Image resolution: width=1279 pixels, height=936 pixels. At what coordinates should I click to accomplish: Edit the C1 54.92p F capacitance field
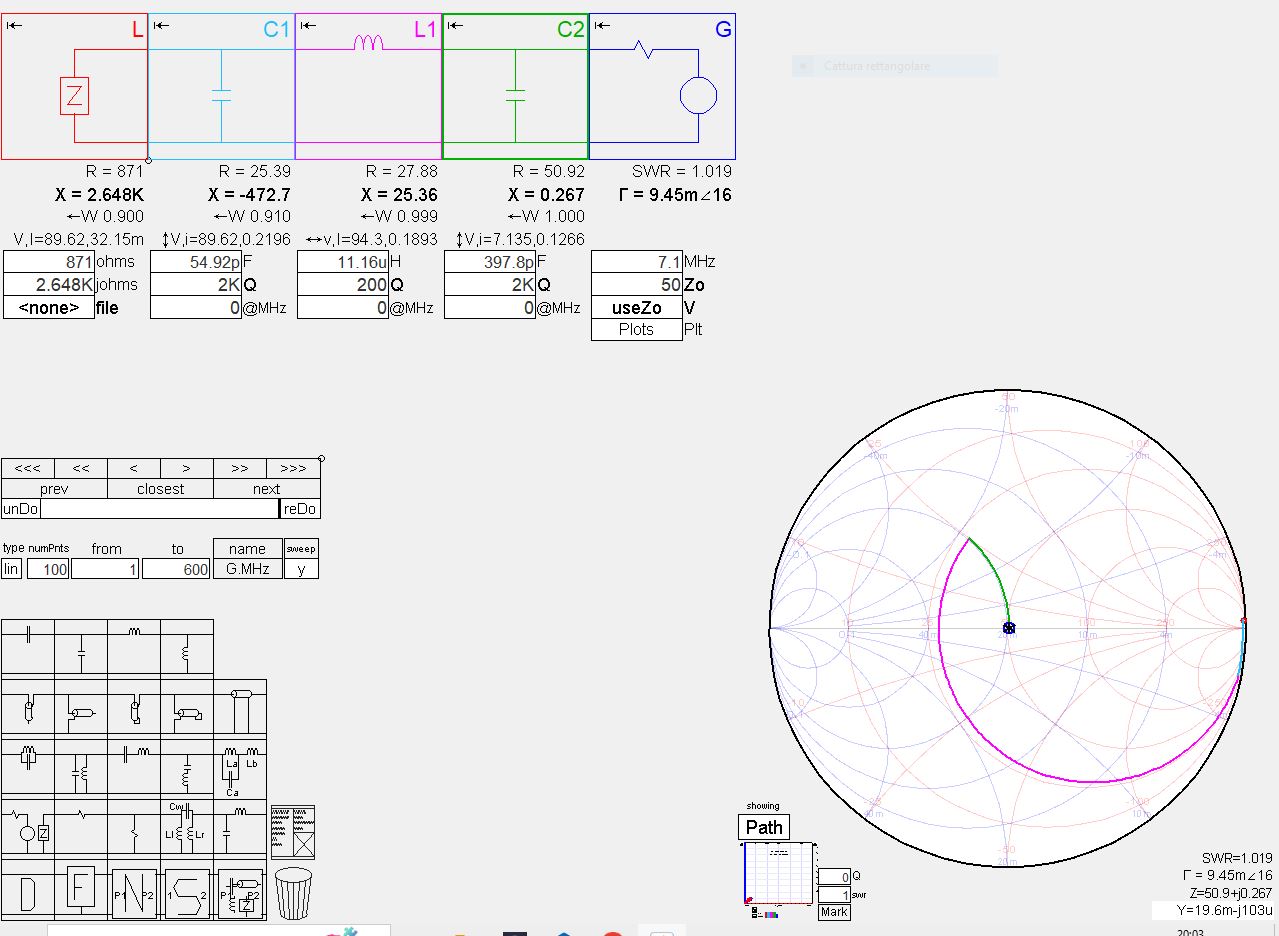click(x=196, y=261)
